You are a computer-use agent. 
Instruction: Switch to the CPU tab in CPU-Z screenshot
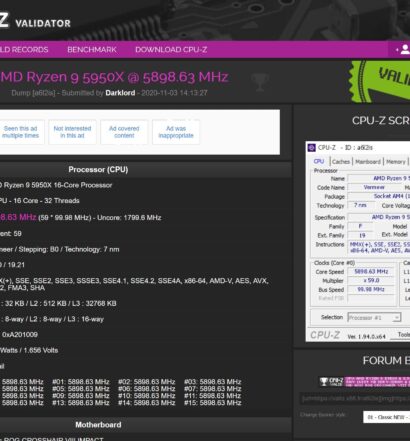(319, 161)
